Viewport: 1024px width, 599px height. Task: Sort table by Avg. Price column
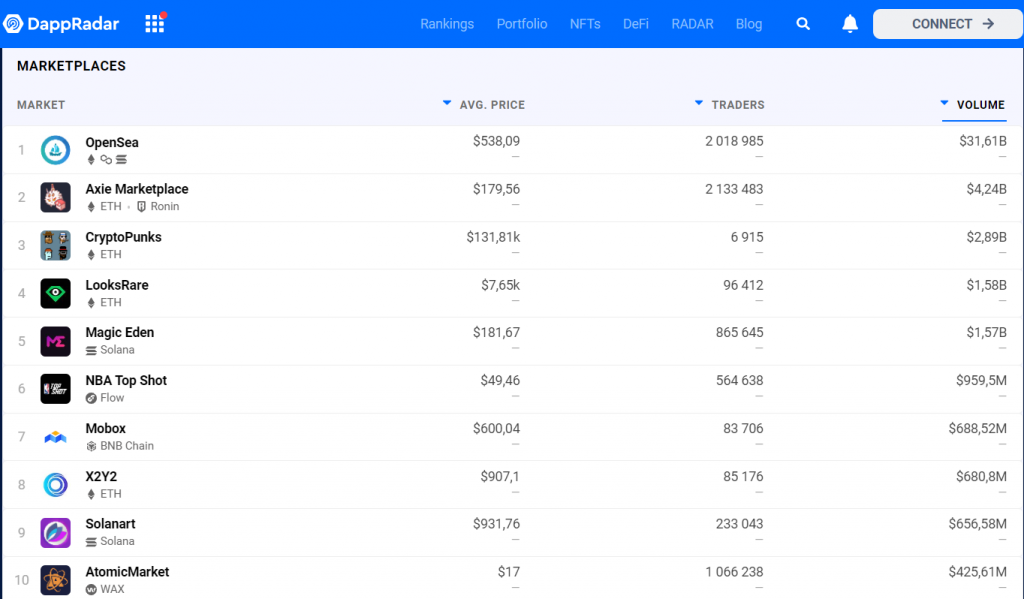tap(491, 105)
